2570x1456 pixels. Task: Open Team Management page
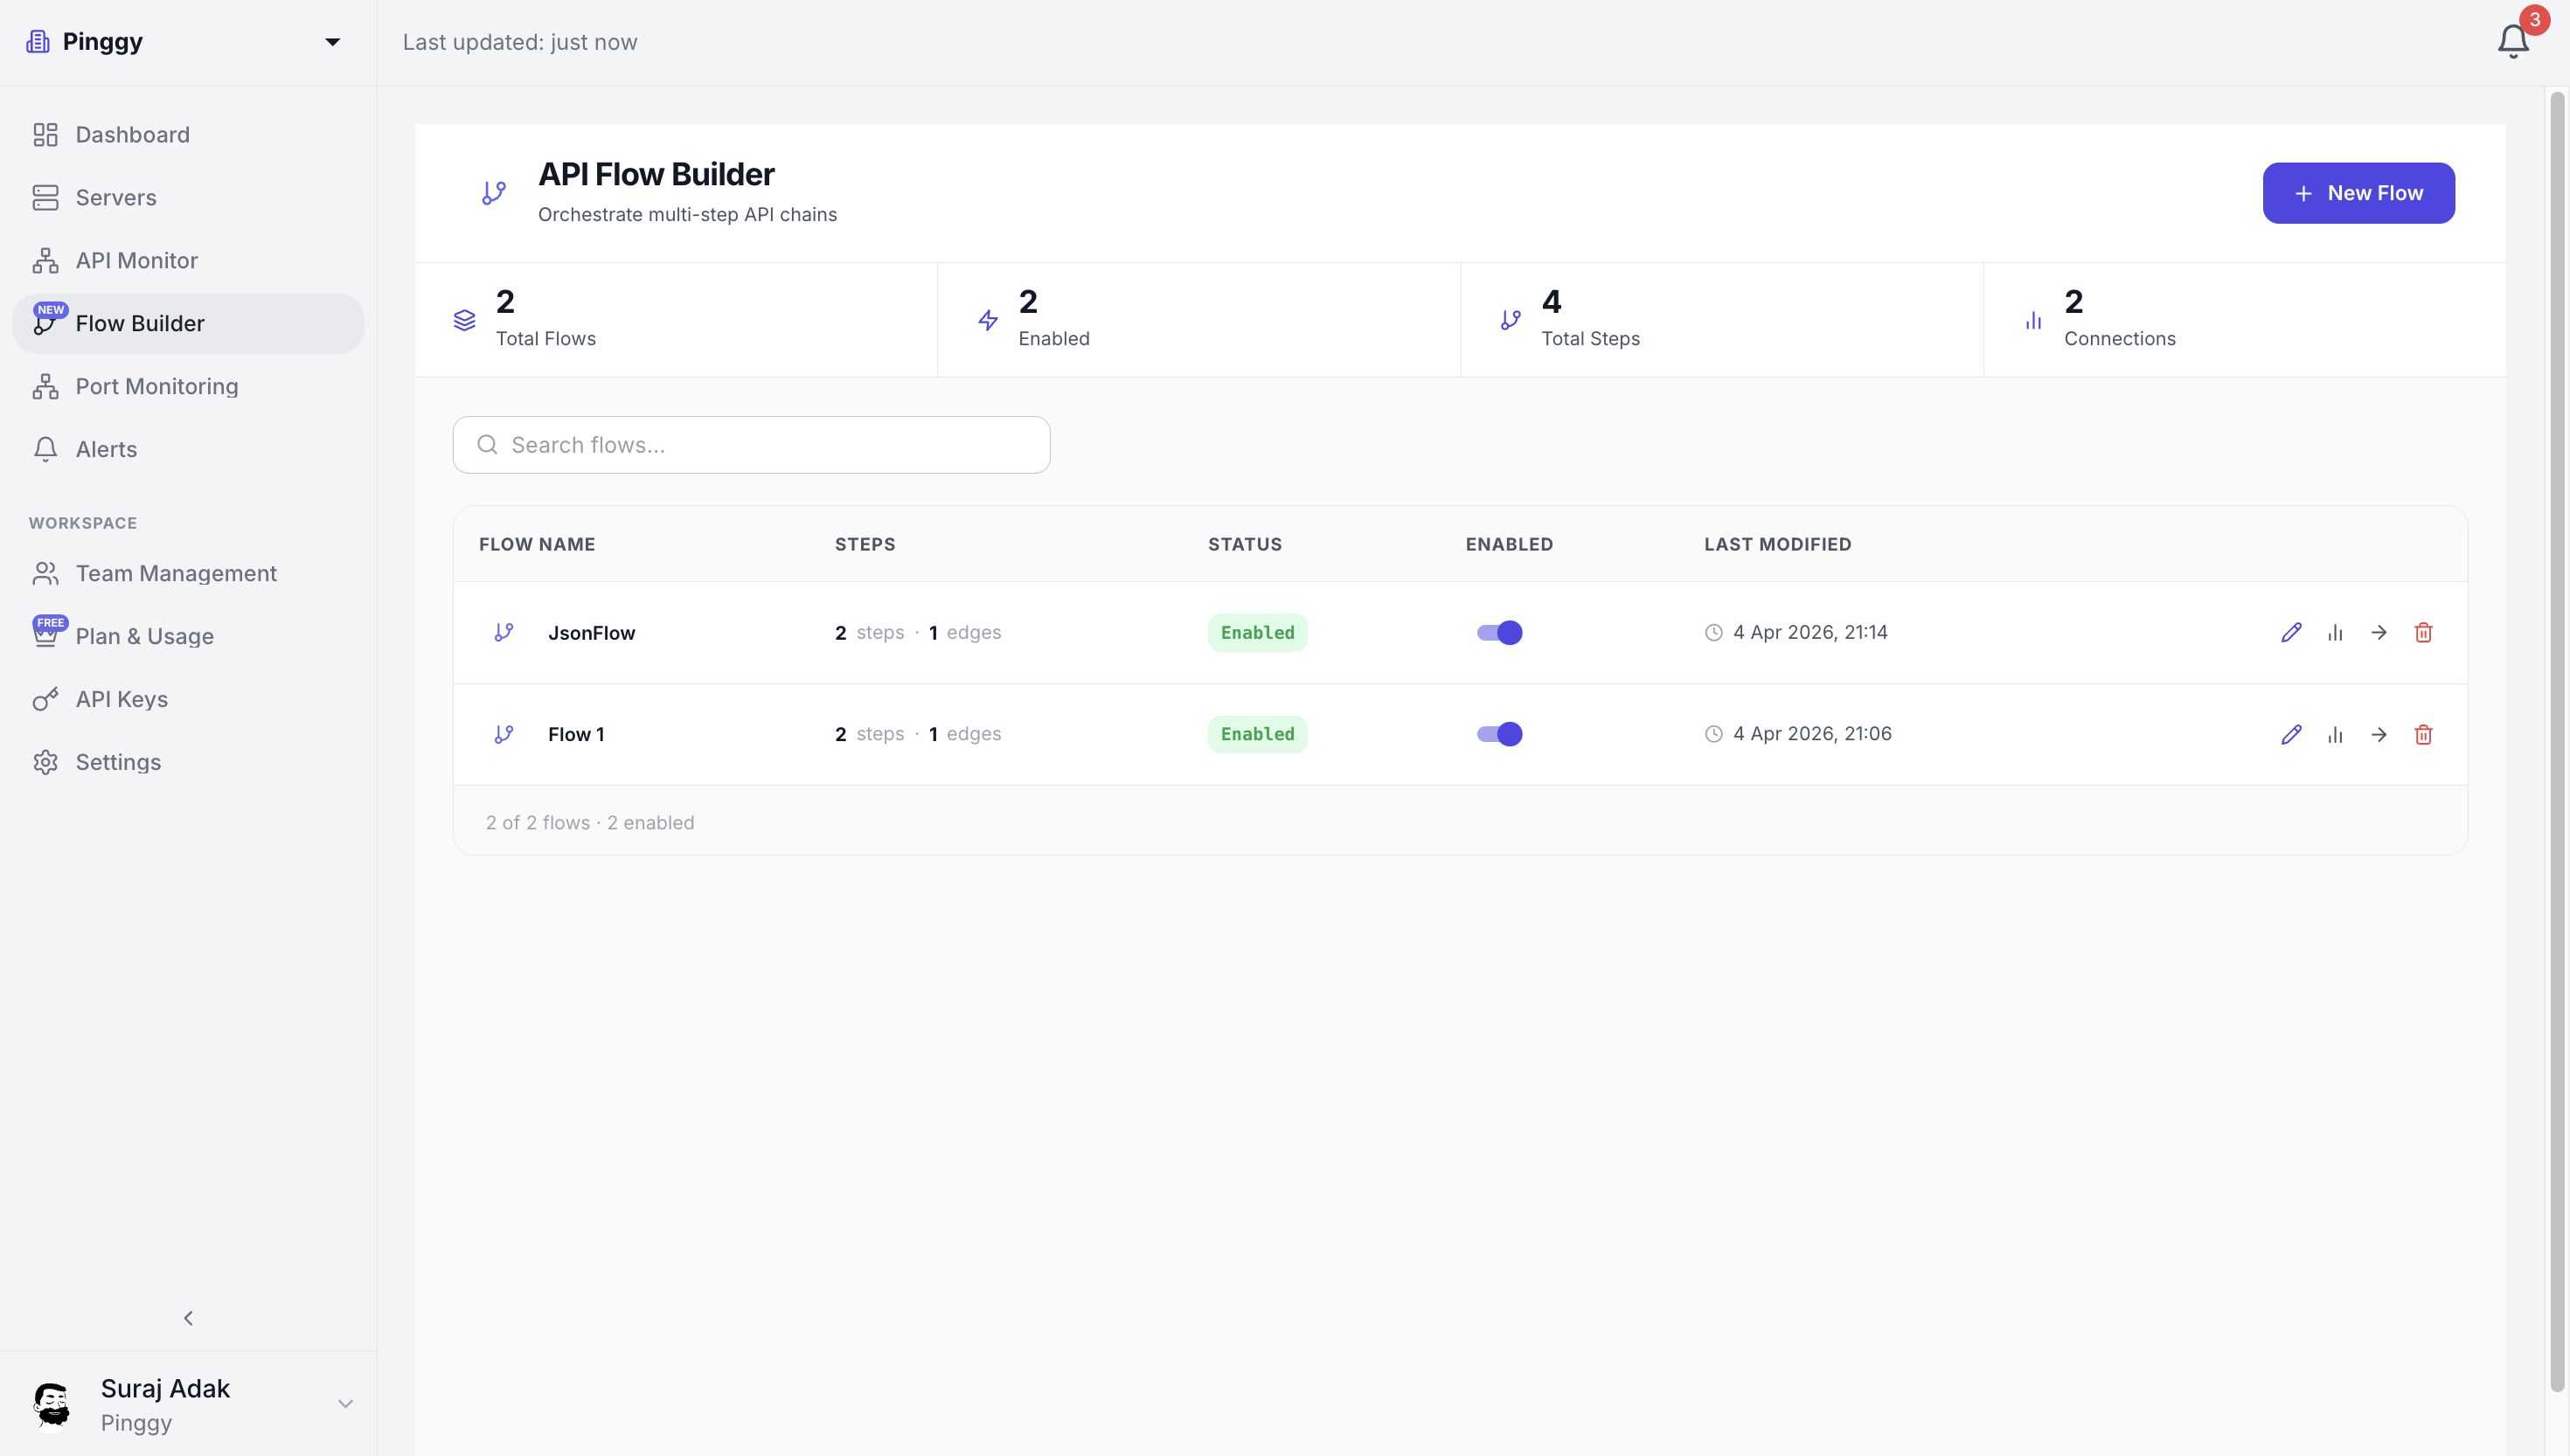tap(188, 573)
